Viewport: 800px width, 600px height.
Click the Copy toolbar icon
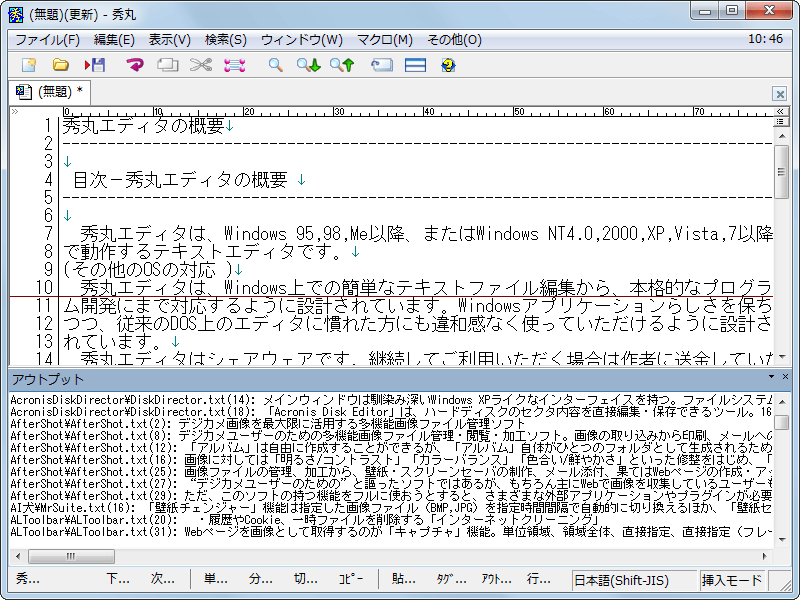tap(167, 65)
